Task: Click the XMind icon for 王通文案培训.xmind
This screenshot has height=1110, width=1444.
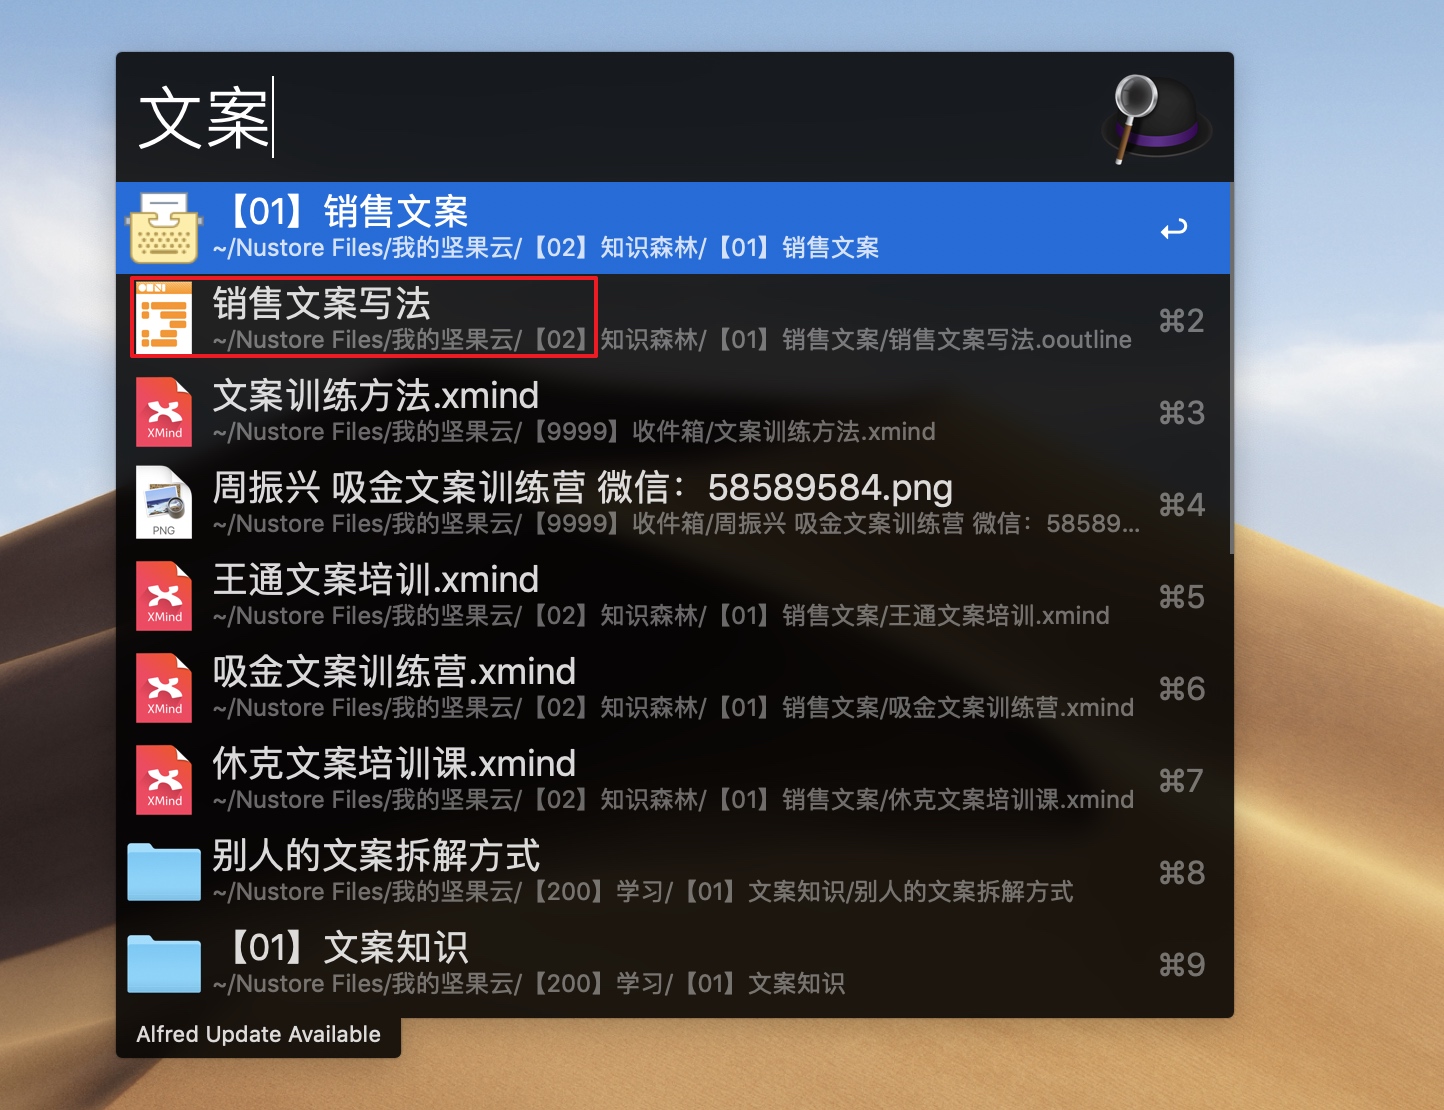Action: point(164,596)
